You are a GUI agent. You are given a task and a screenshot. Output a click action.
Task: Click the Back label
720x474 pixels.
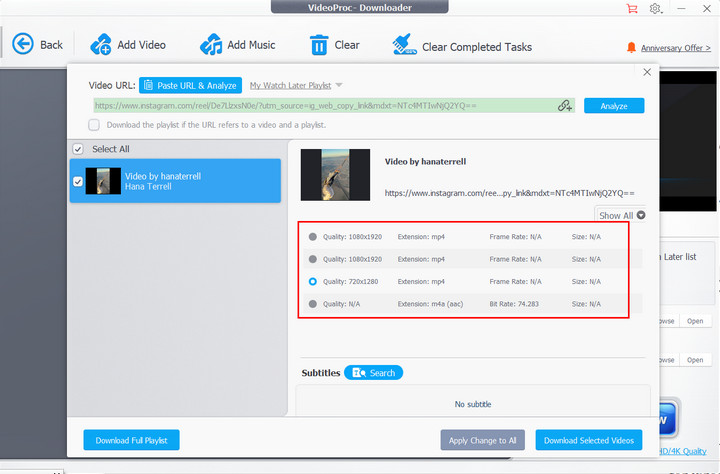51,45
